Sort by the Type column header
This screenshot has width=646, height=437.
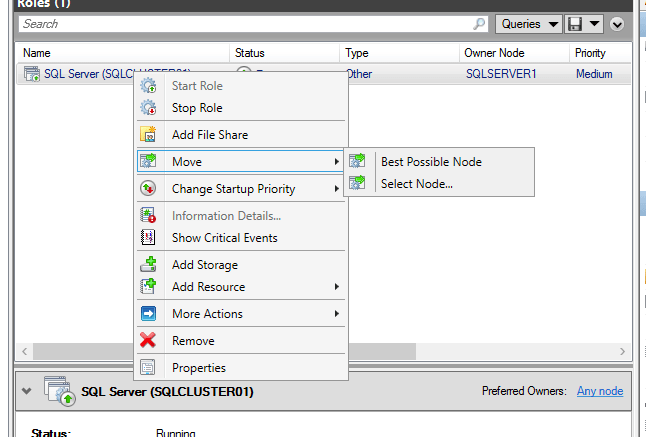pos(399,53)
